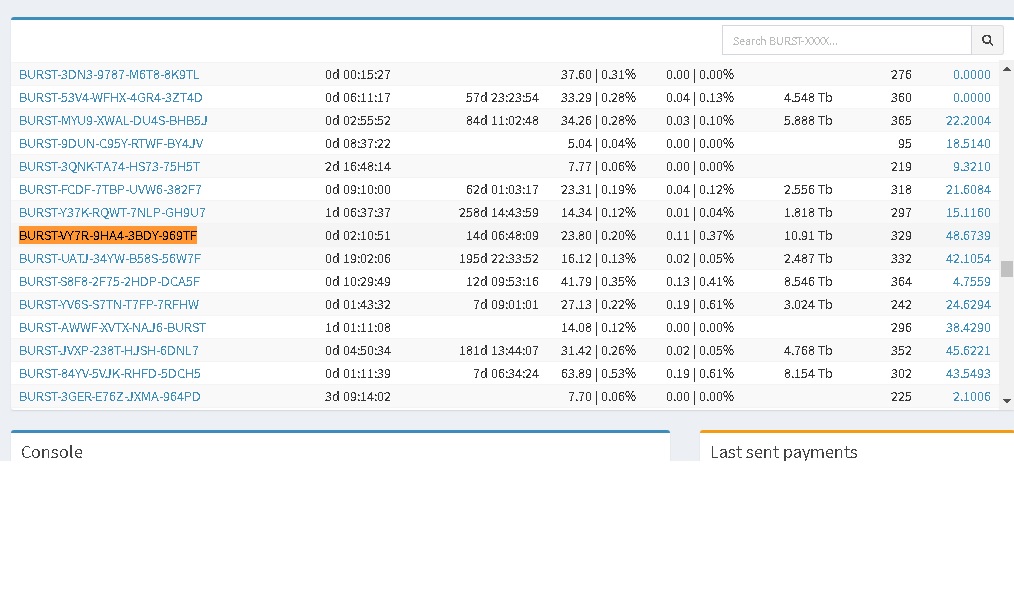Image resolution: width=1014 pixels, height=614 pixels.
Task: Click the search magnifier icon button
Action: click(987, 41)
